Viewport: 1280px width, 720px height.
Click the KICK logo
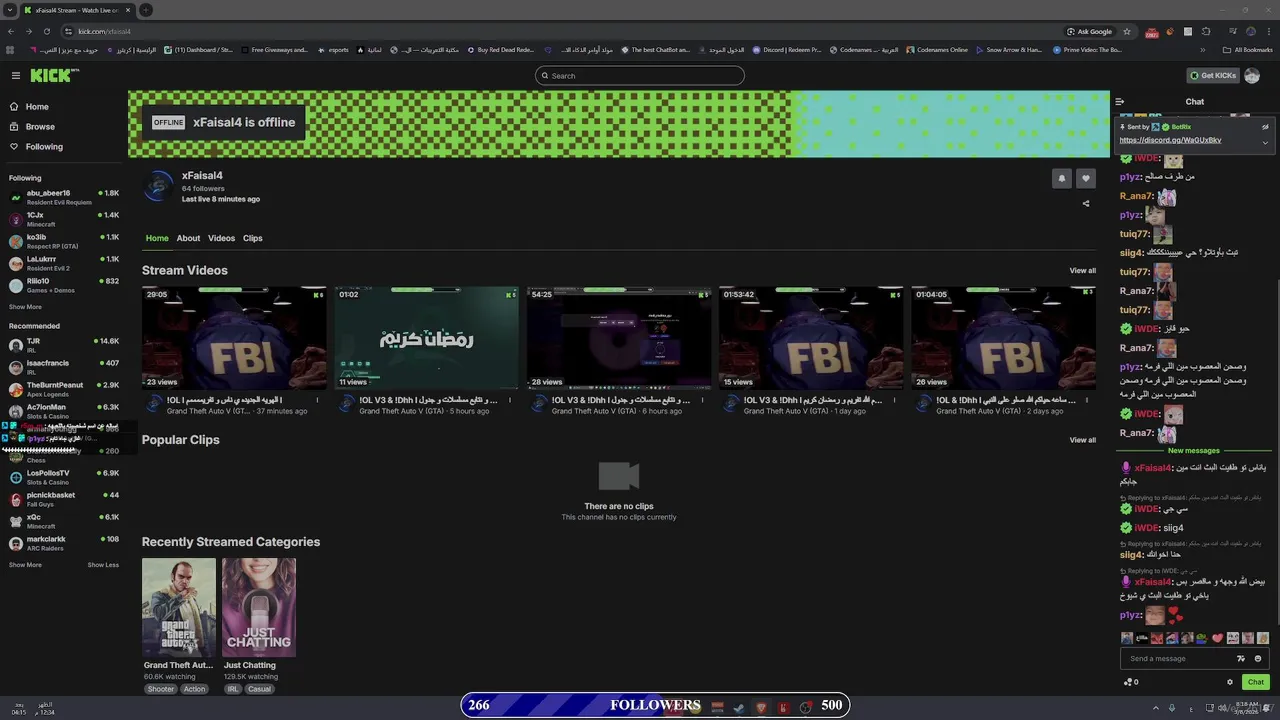point(53,76)
